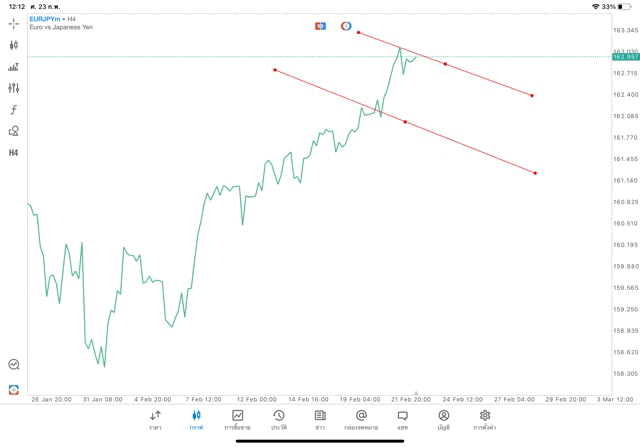Image resolution: width=640 pixels, height=447 pixels.
Task: Select the current price label 162.957
Action: coord(625,57)
